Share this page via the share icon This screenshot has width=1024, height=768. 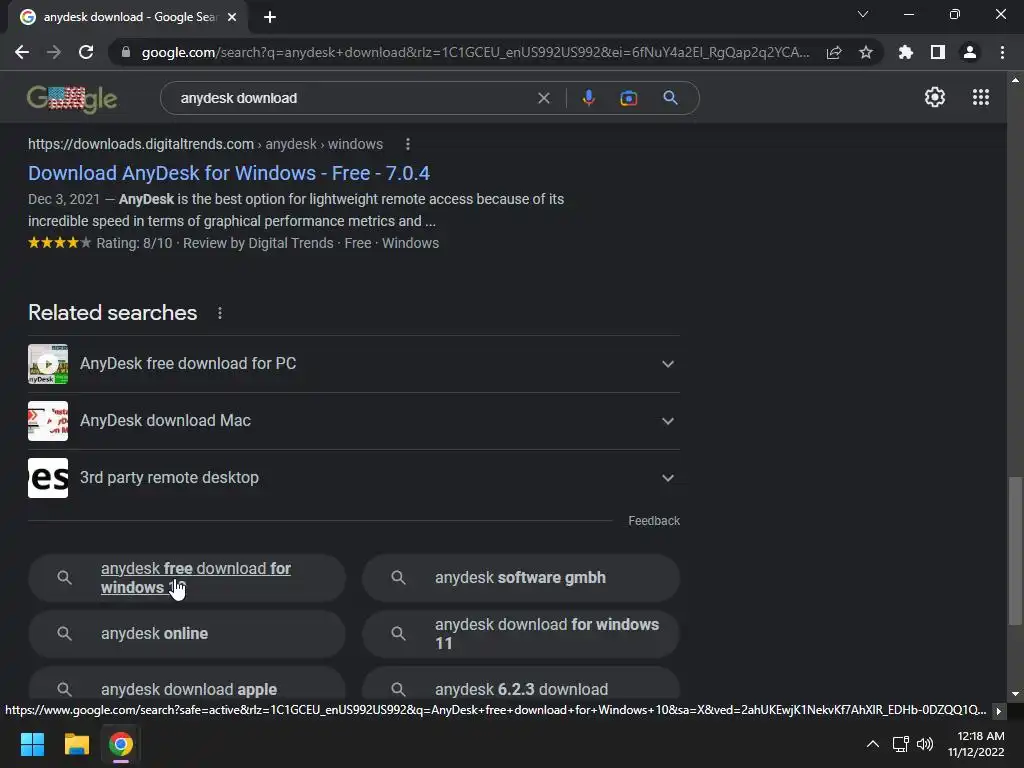point(834,52)
